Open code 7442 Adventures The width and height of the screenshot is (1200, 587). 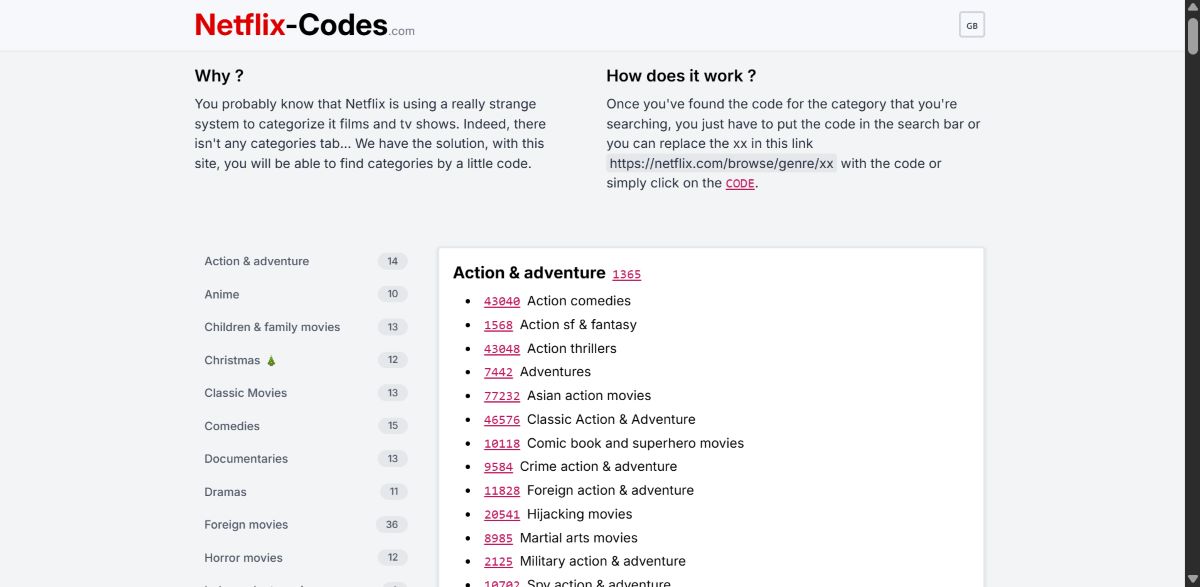498,371
